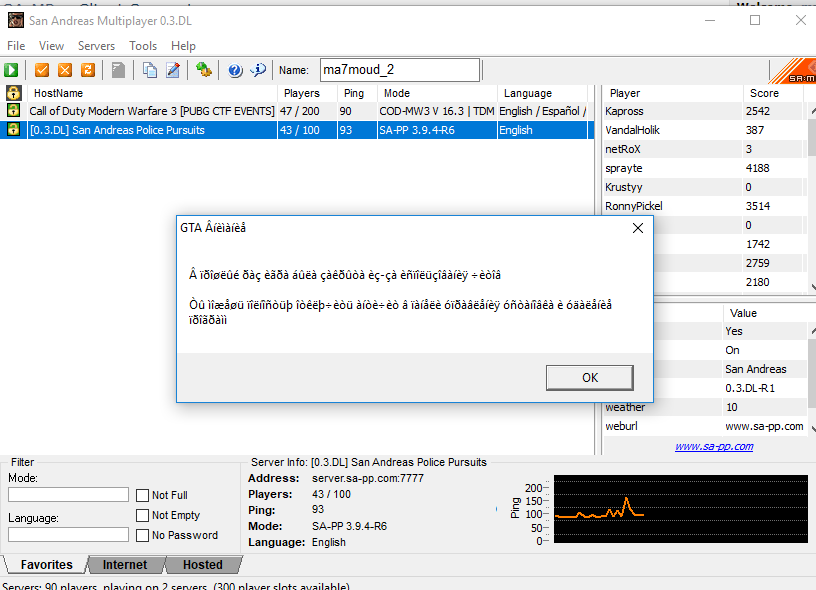Sort servers by HostName column
Screen dimensions: 816x590
pyautogui.click(x=152, y=93)
